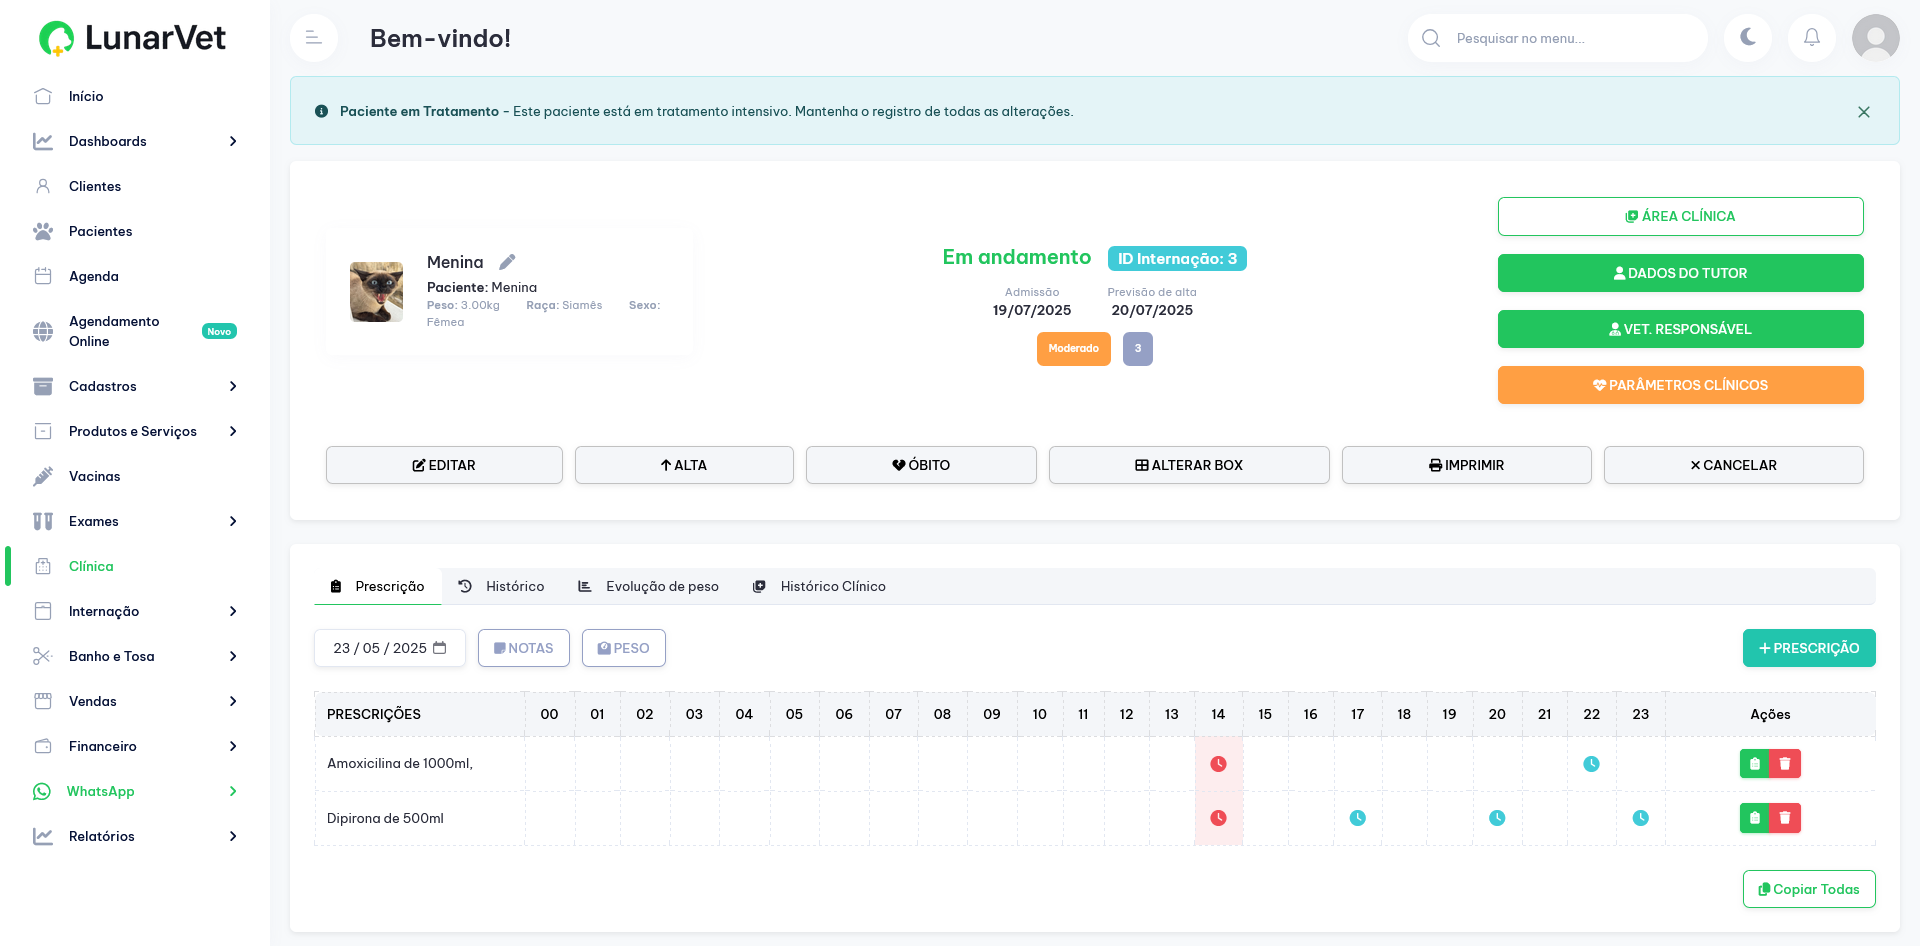Open Agendamento Online menu item
Image resolution: width=1920 pixels, height=946 pixels.
(135, 331)
